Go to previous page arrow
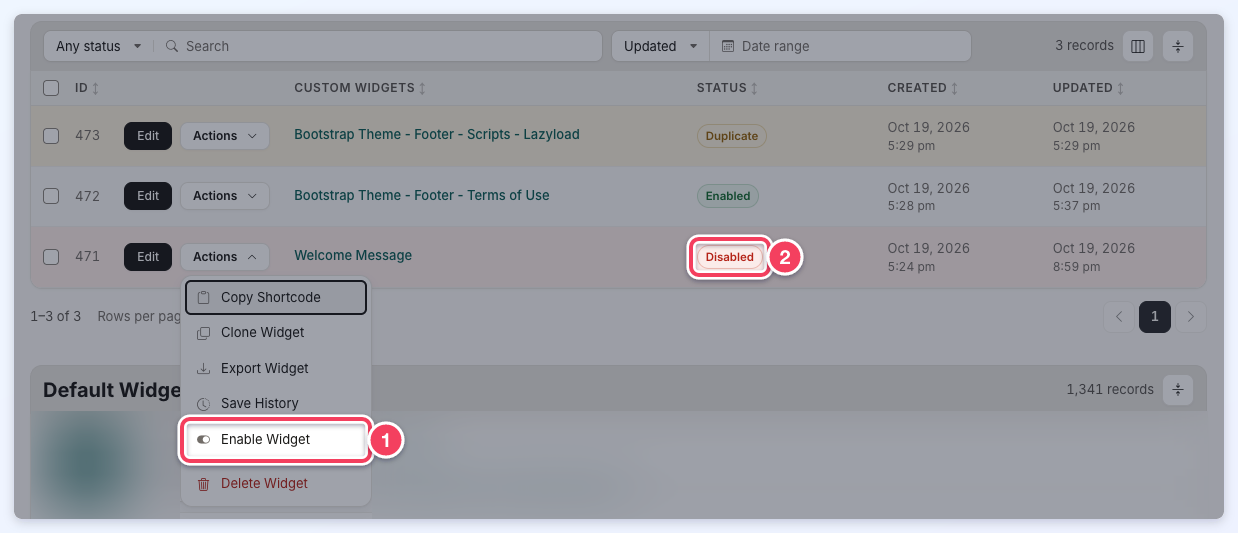Image resolution: width=1238 pixels, height=533 pixels. pos(1119,317)
